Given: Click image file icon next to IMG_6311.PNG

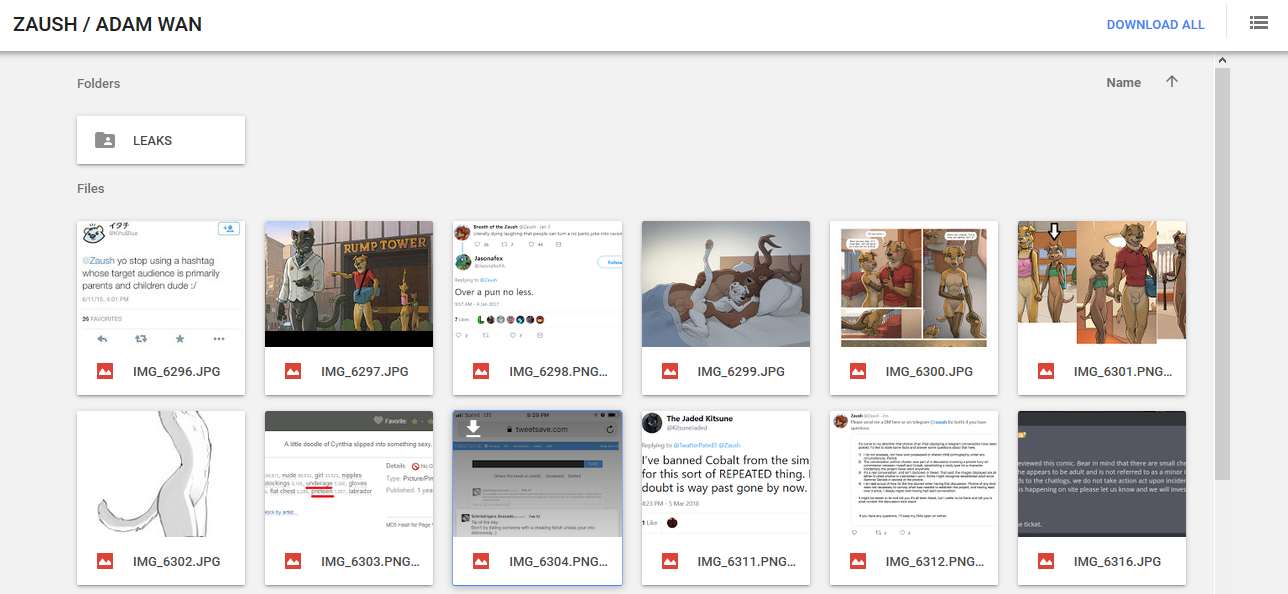Looking at the screenshot, I should point(669,561).
